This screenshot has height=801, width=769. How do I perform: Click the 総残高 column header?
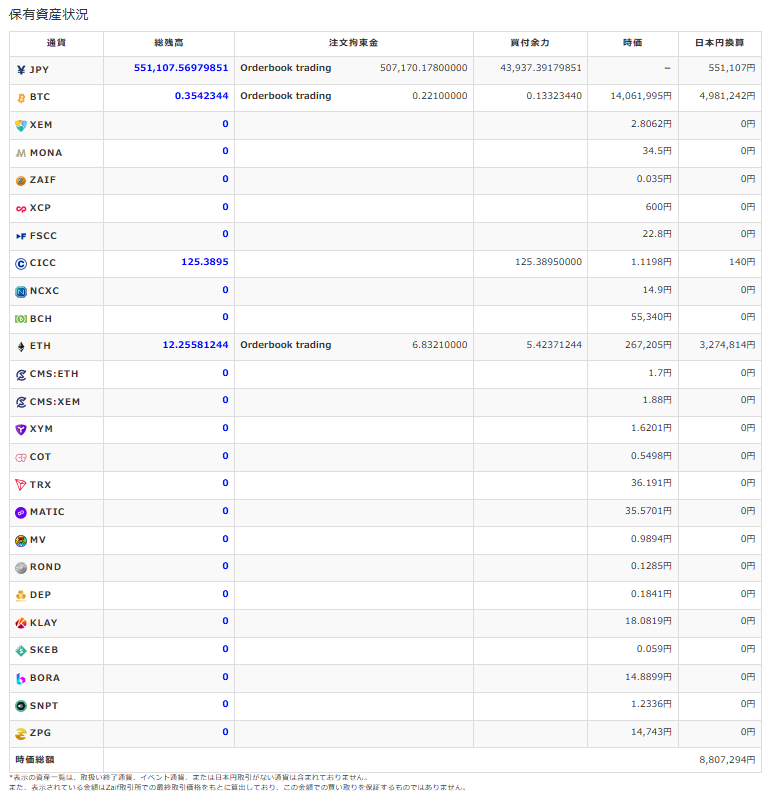tap(169, 43)
